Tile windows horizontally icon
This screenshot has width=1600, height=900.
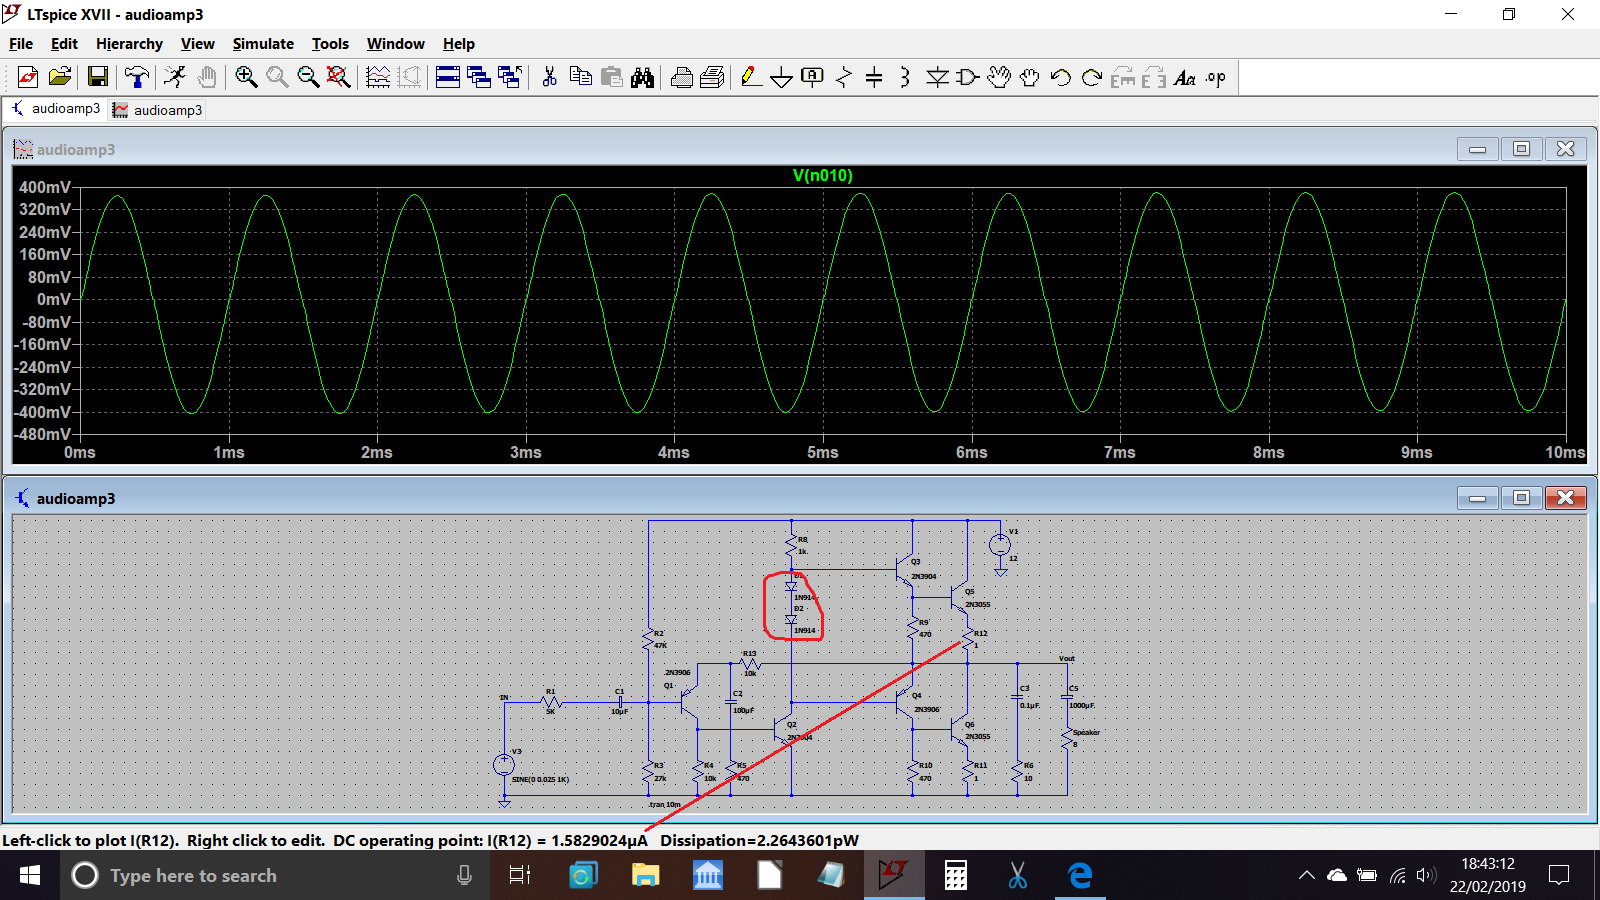[448, 77]
